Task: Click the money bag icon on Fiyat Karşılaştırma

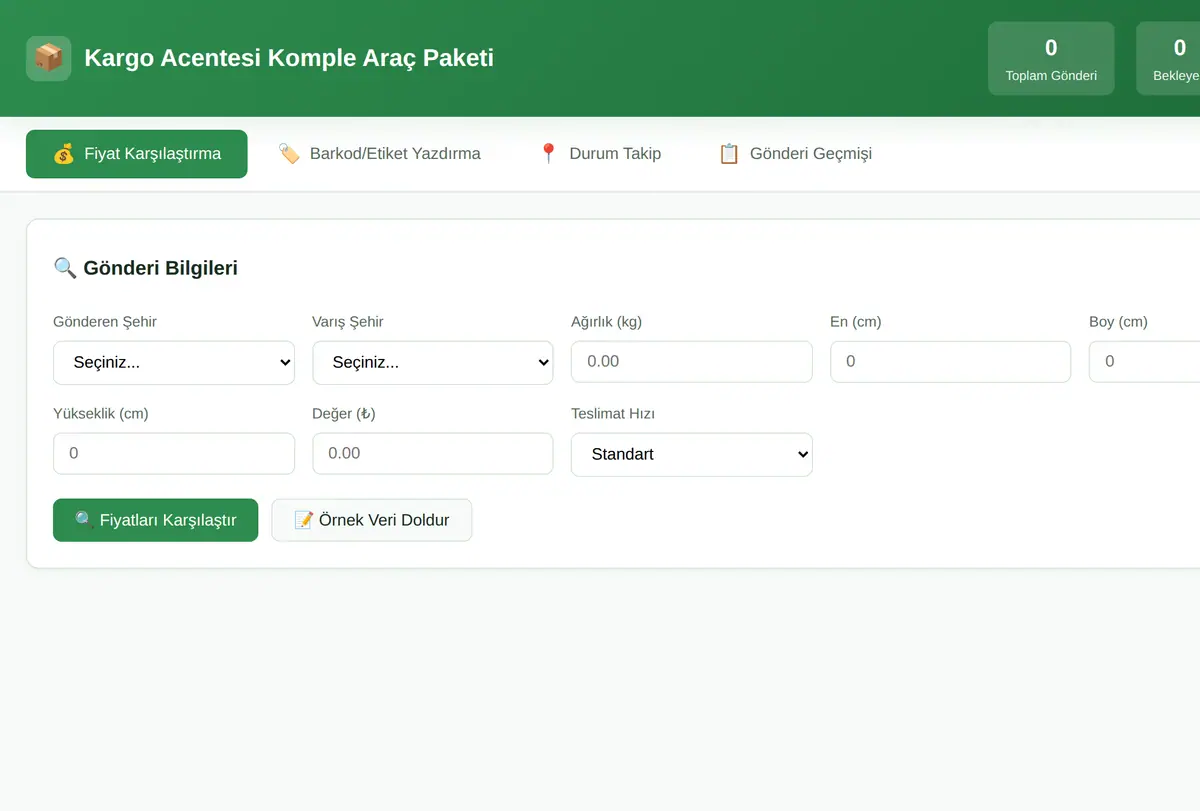Action: pos(64,154)
